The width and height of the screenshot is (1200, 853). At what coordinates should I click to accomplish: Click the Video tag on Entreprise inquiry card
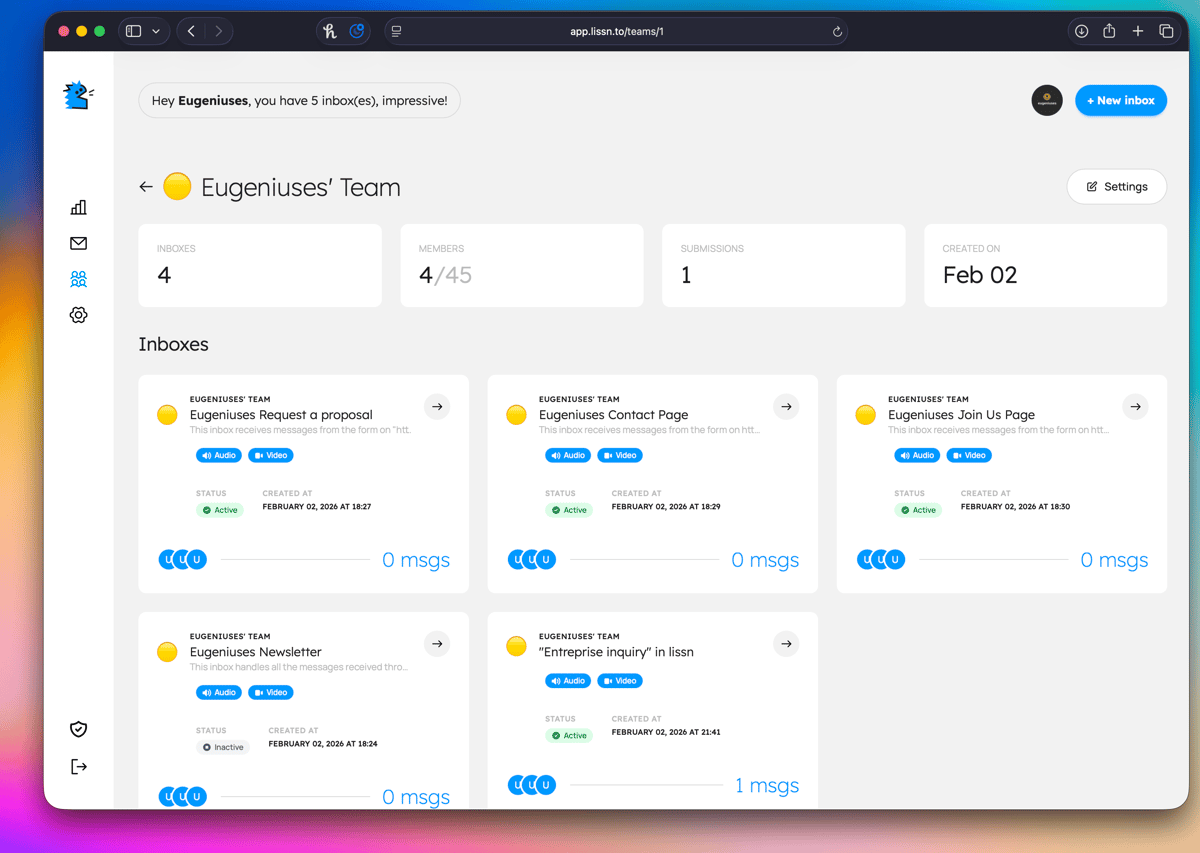click(x=620, y=681)
